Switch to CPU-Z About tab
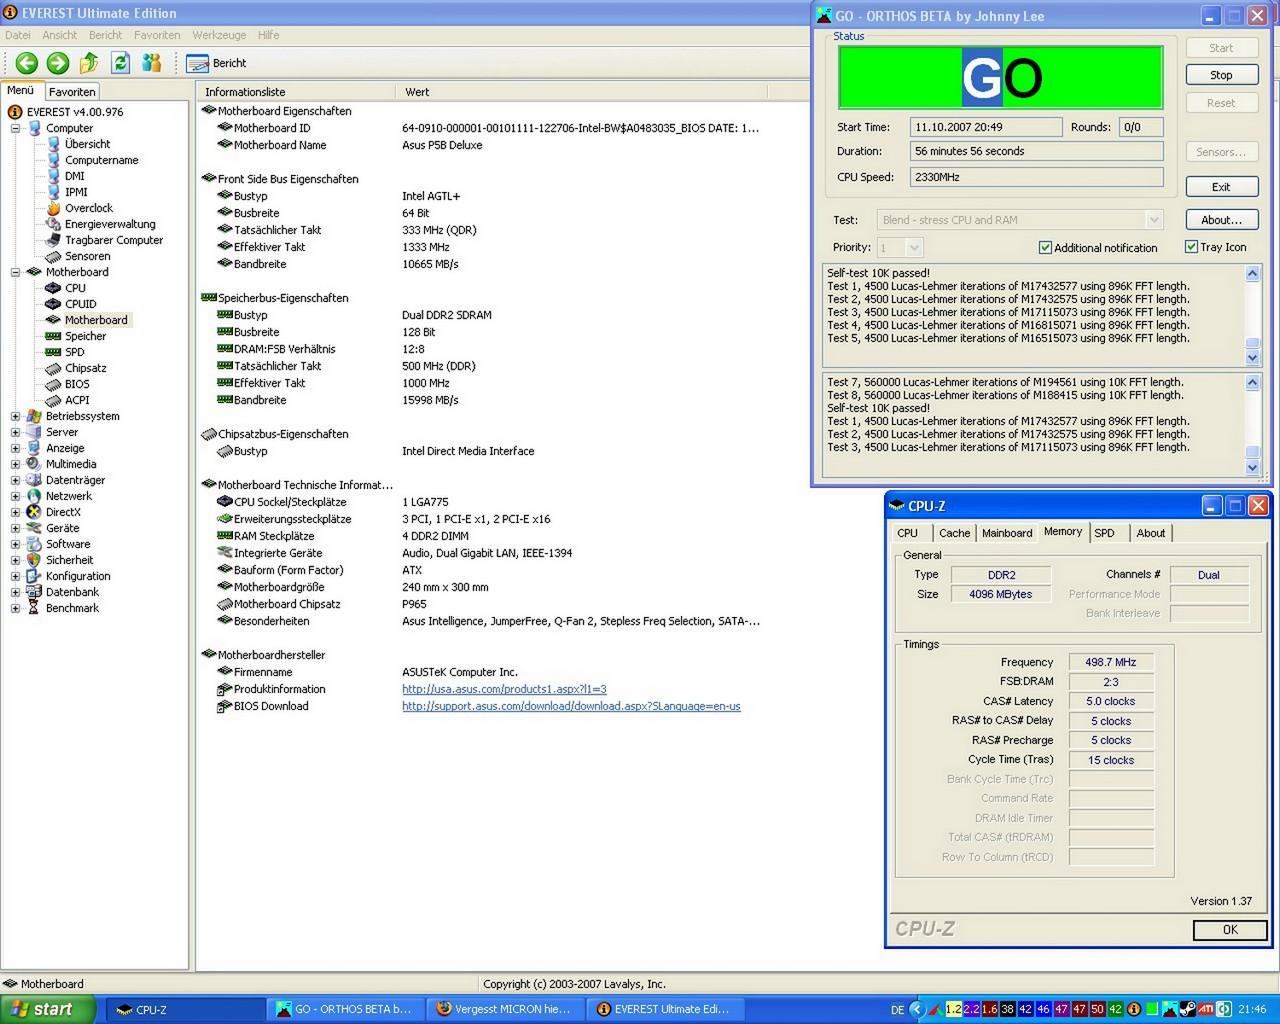The image size is (1280, 1024). coord(1151,533)
